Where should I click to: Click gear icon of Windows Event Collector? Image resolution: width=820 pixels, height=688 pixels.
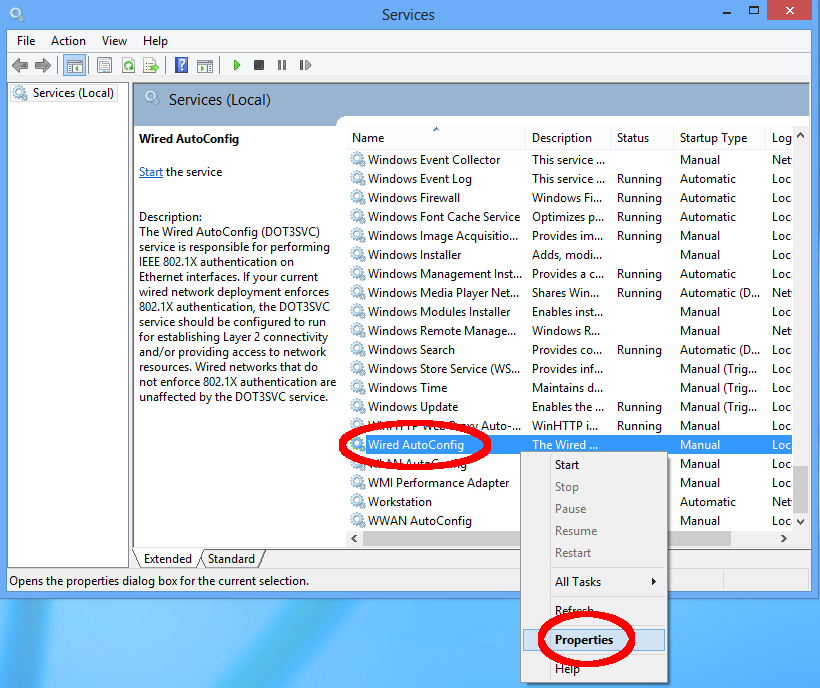pyautogui.click(x=358, y=159)
